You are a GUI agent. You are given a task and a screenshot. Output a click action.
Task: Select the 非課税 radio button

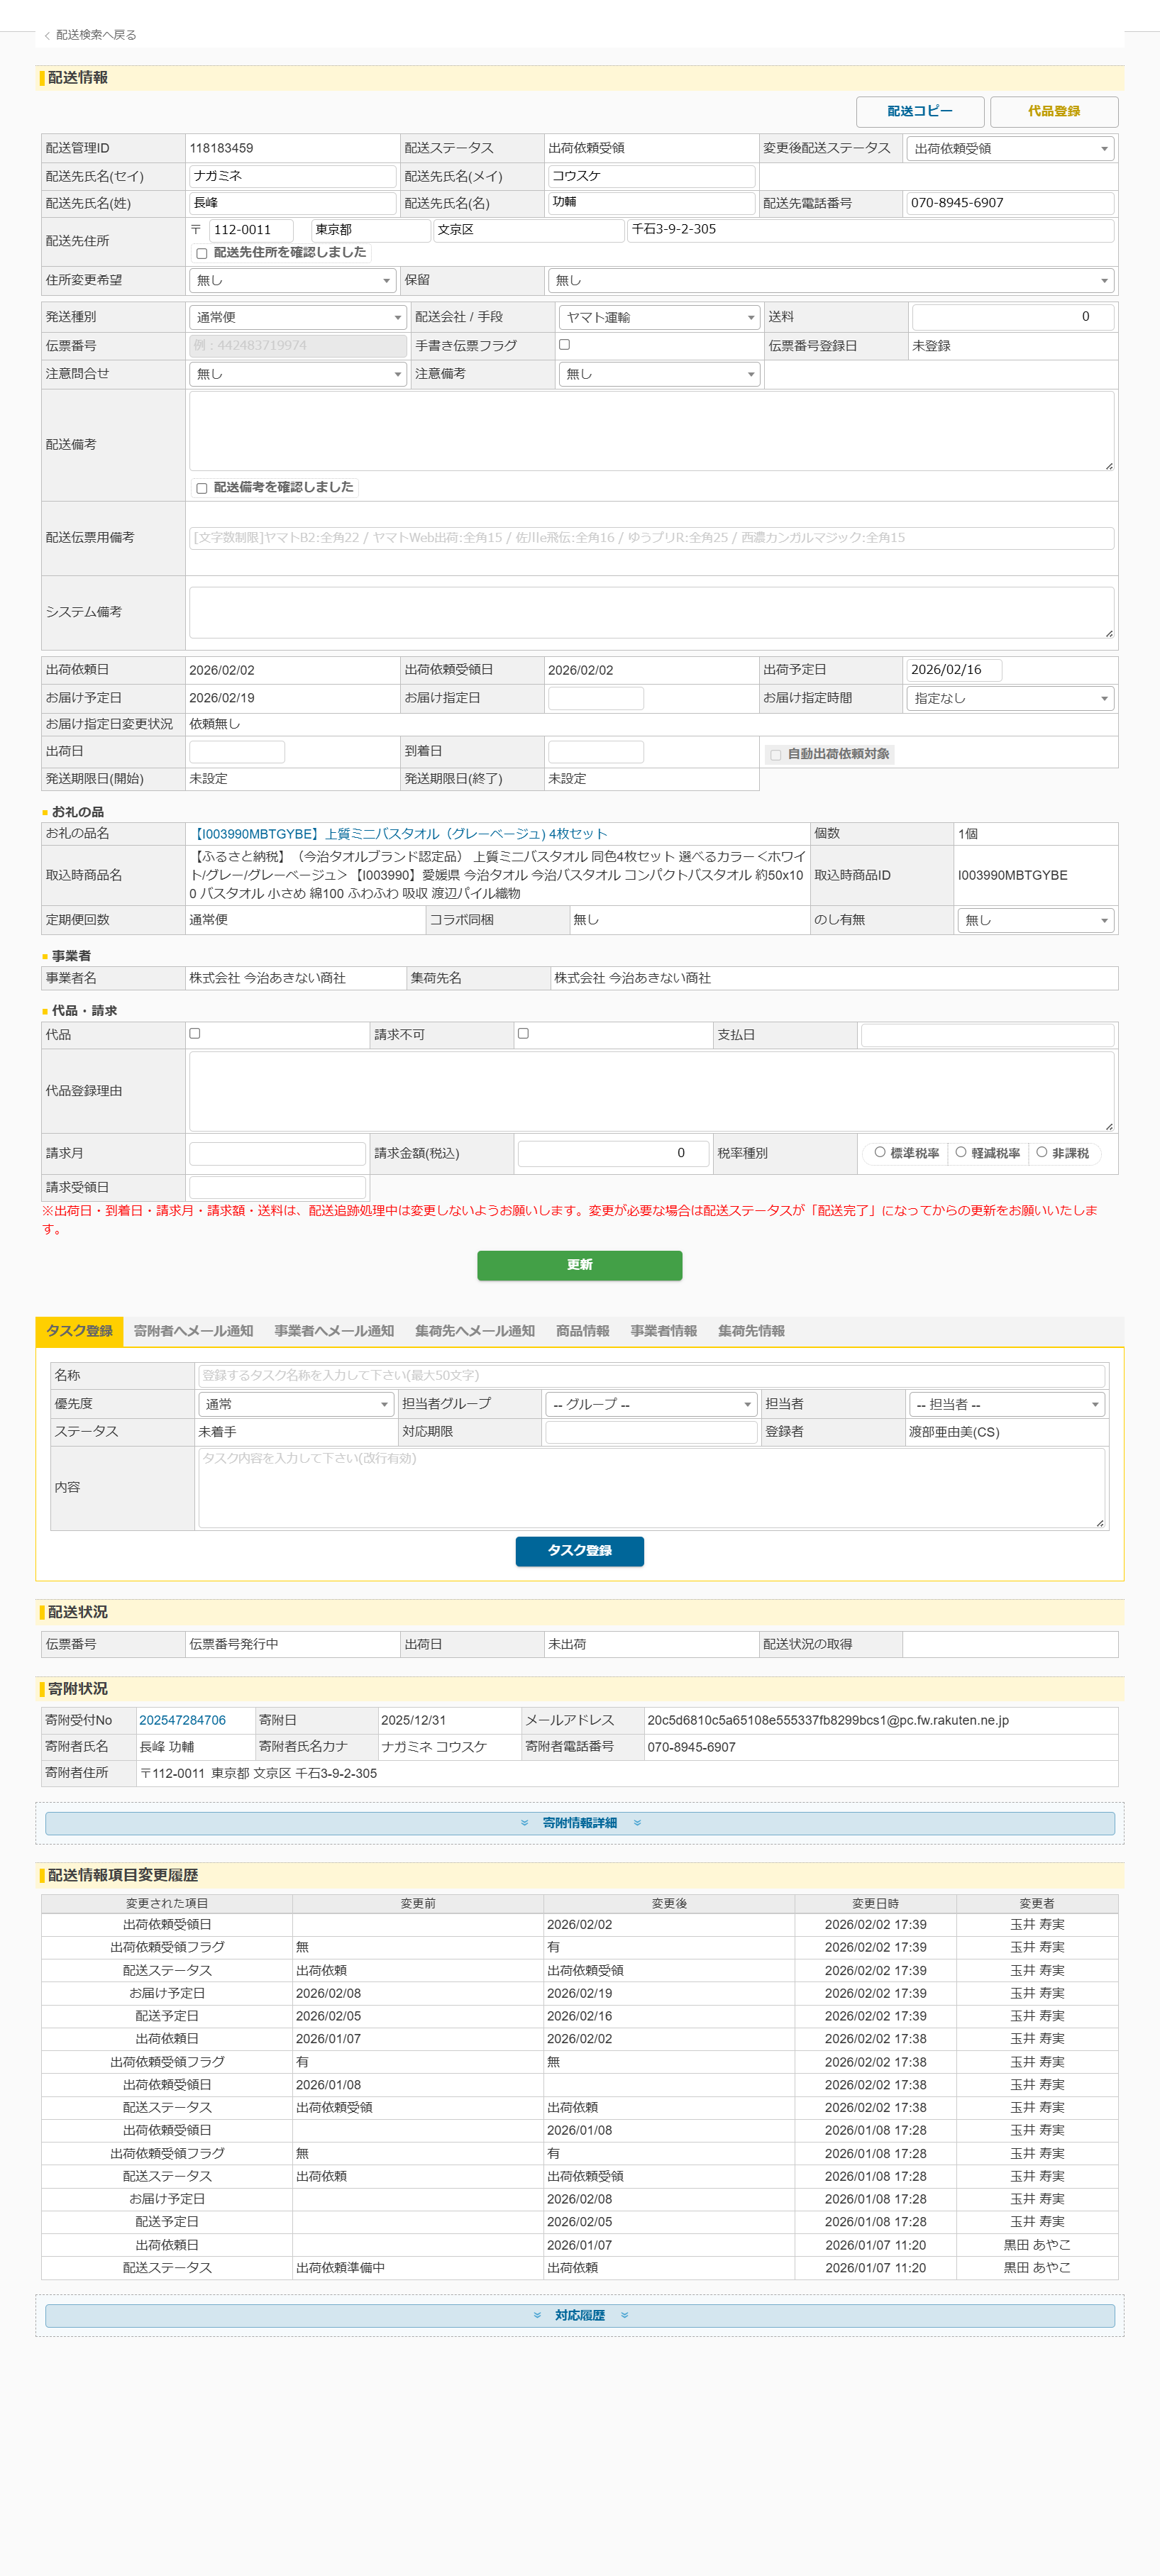pos(1042,1152)
